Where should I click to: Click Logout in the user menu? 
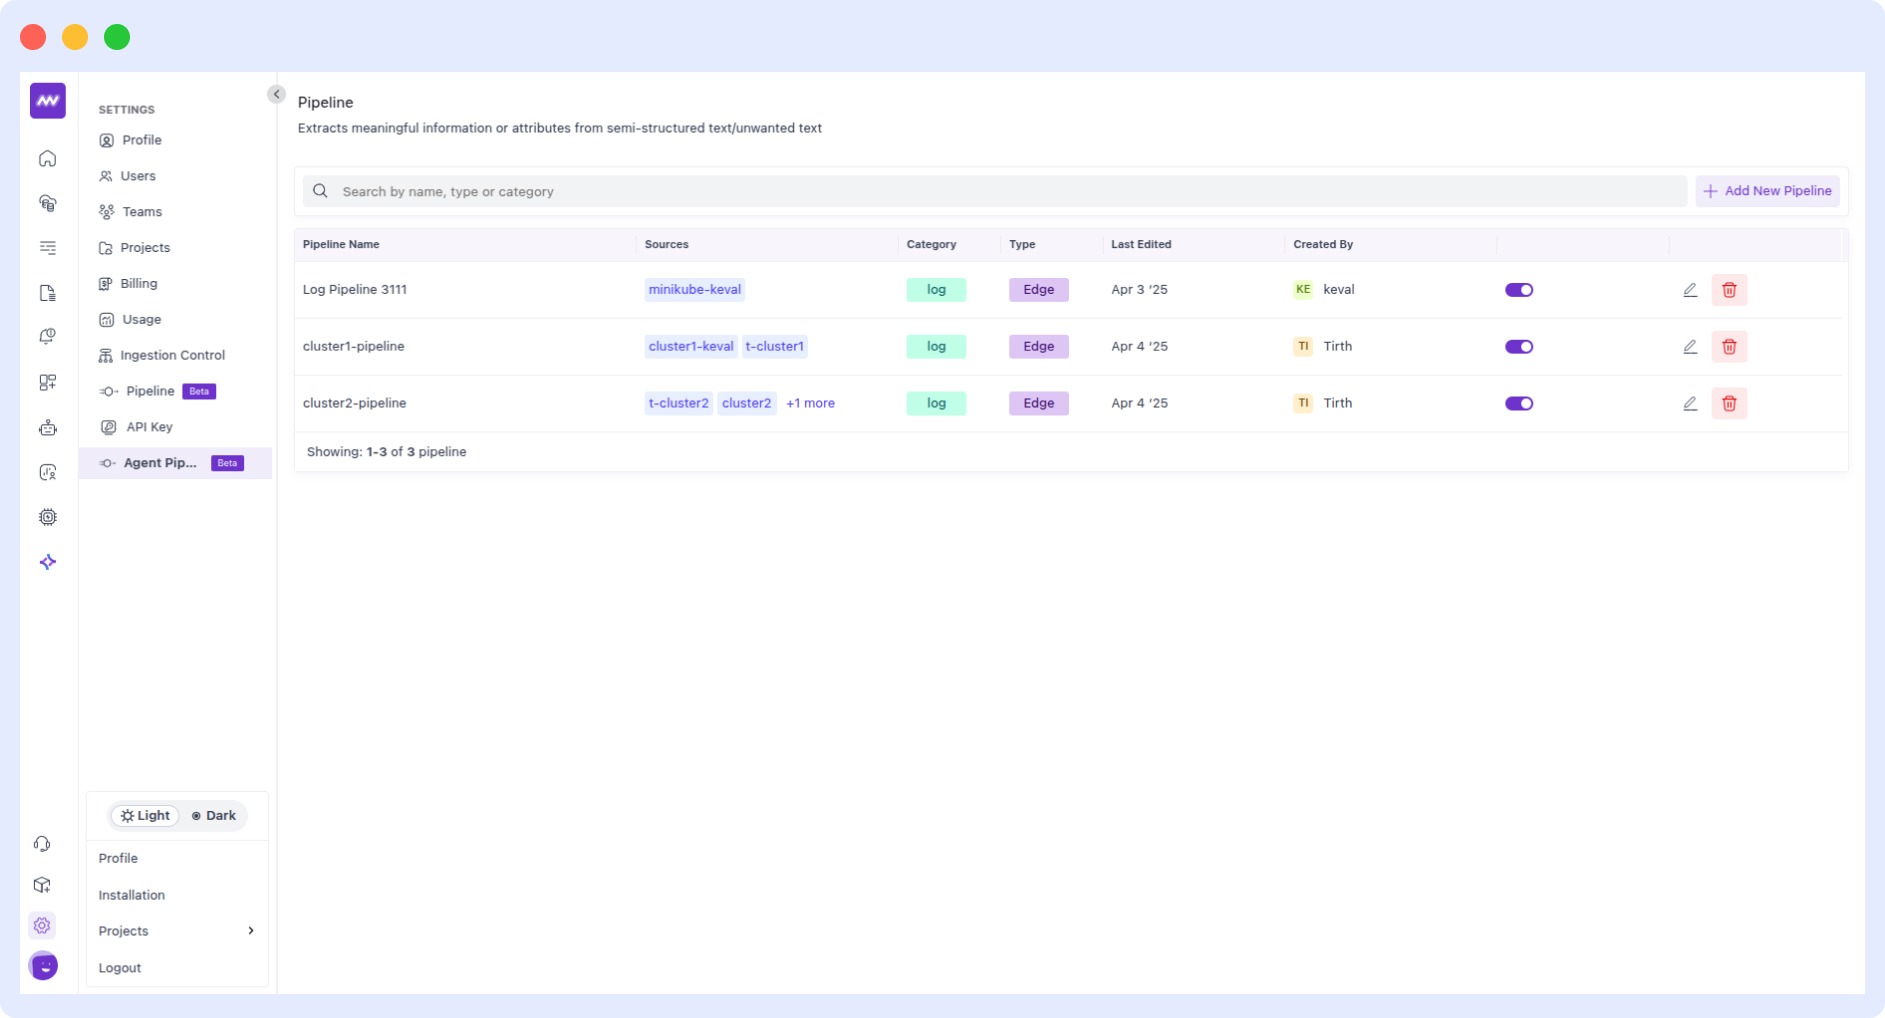pyautogui.click(x=120, y=968)
